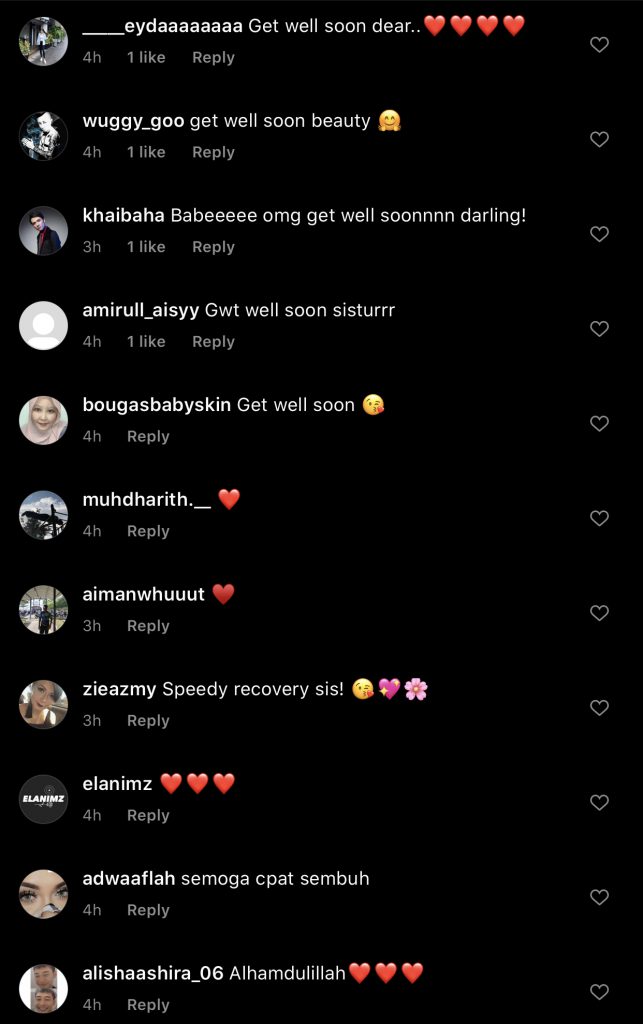Screen dimensions: 643x1024
Task: Reply to khaibaha's comment
Action: coord(213,247)
